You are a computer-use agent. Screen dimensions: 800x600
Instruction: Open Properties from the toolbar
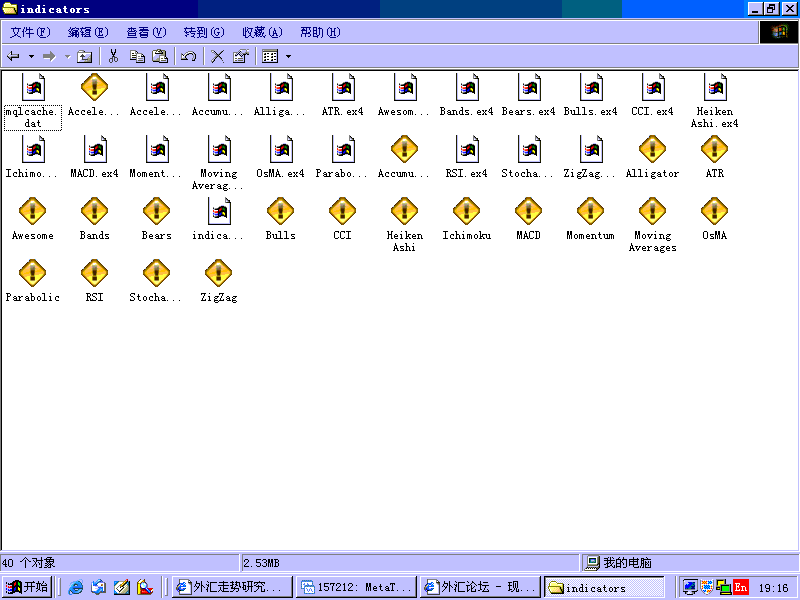point(241,56)
